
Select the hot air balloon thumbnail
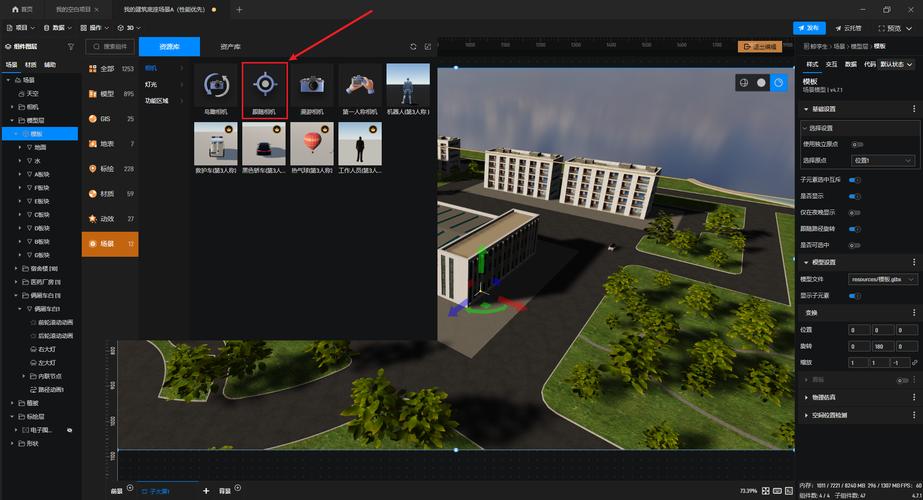pyautogui.click(x=312, y=144)
